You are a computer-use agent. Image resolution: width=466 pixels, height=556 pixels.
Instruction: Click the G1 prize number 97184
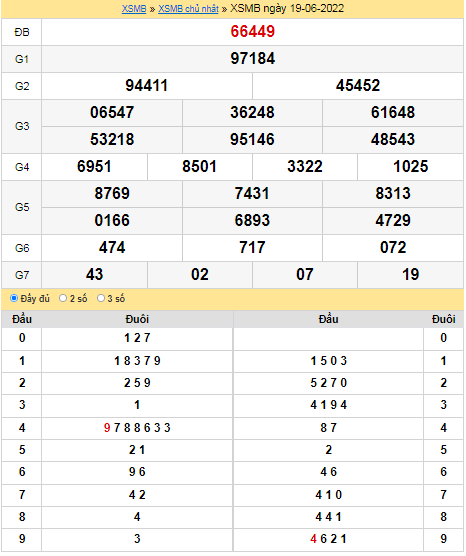click(253, 59)
